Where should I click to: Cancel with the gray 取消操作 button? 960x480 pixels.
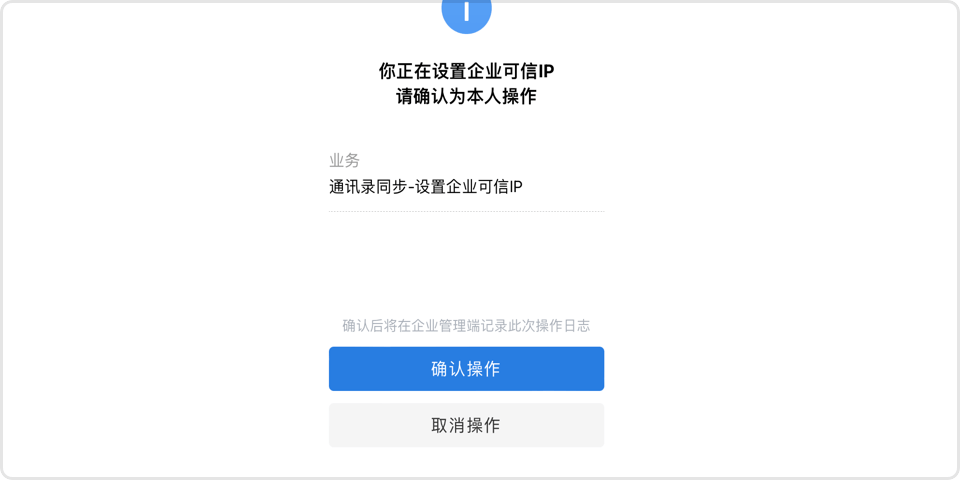(467, 425)
